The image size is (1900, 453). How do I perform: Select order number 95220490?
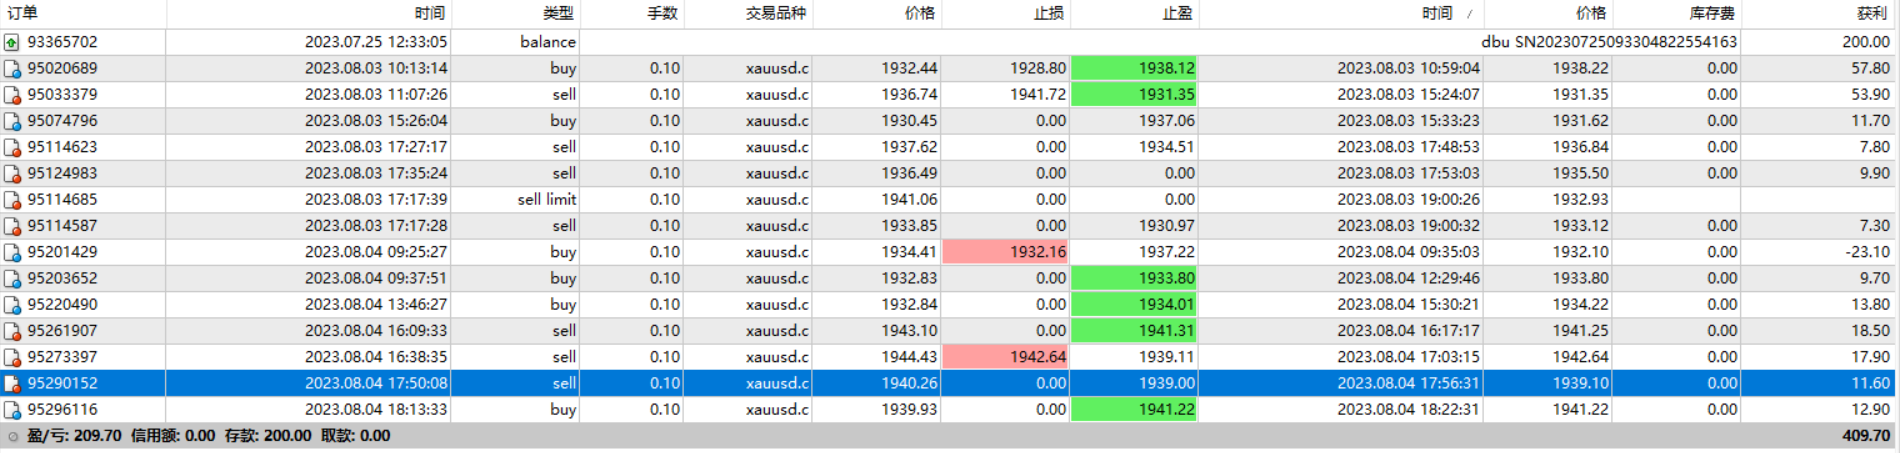point(62,304)
